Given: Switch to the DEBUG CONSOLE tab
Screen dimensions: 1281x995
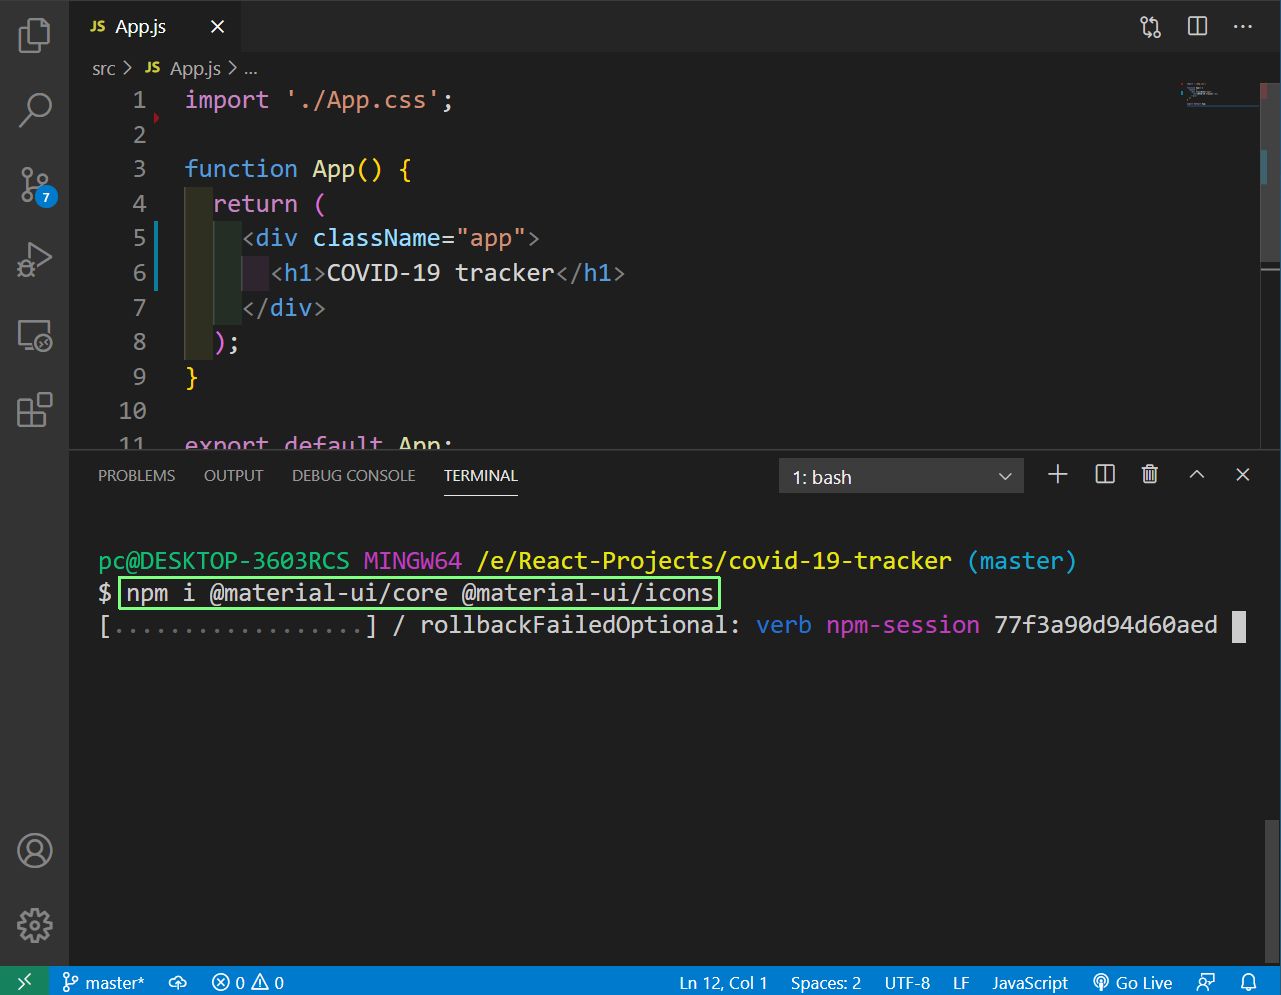Looking at the screenshot, I should click(x=353, y=476).
